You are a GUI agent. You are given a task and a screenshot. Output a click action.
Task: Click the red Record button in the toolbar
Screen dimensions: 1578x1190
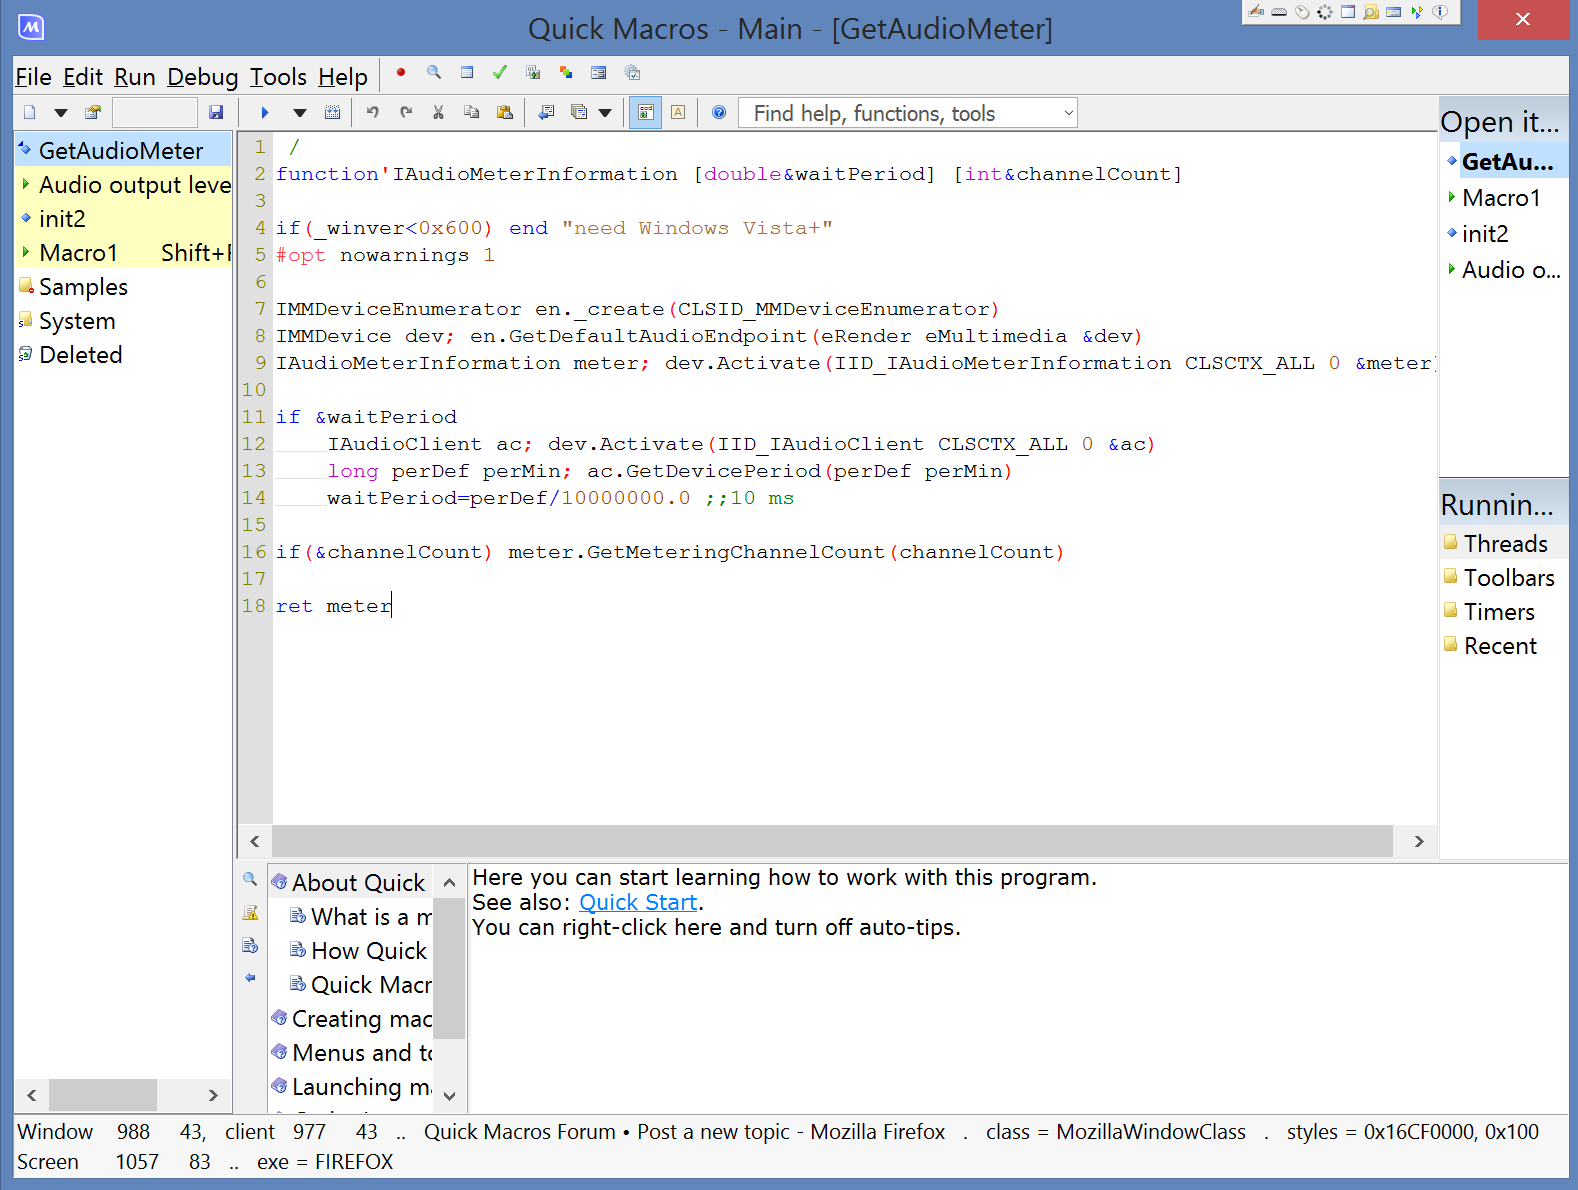tap(401, 72)
